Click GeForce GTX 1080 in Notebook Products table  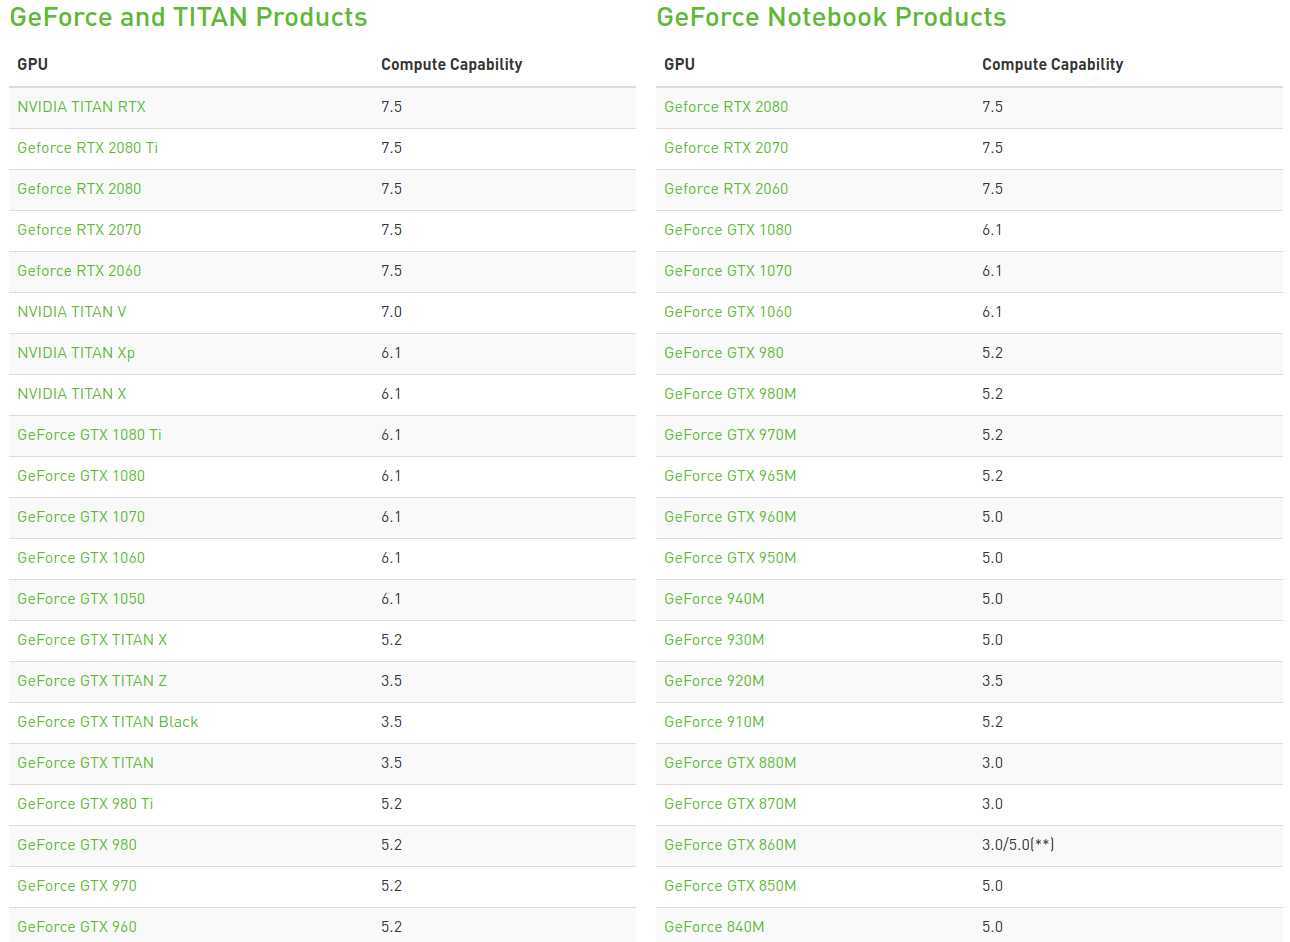click(728, 230)
